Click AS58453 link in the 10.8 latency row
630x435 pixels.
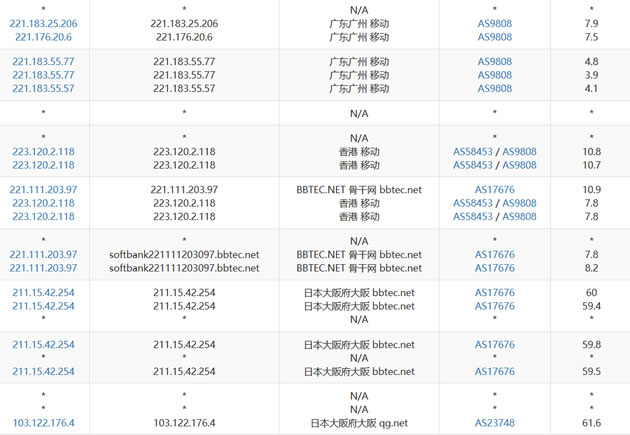(x=473, y=152)
